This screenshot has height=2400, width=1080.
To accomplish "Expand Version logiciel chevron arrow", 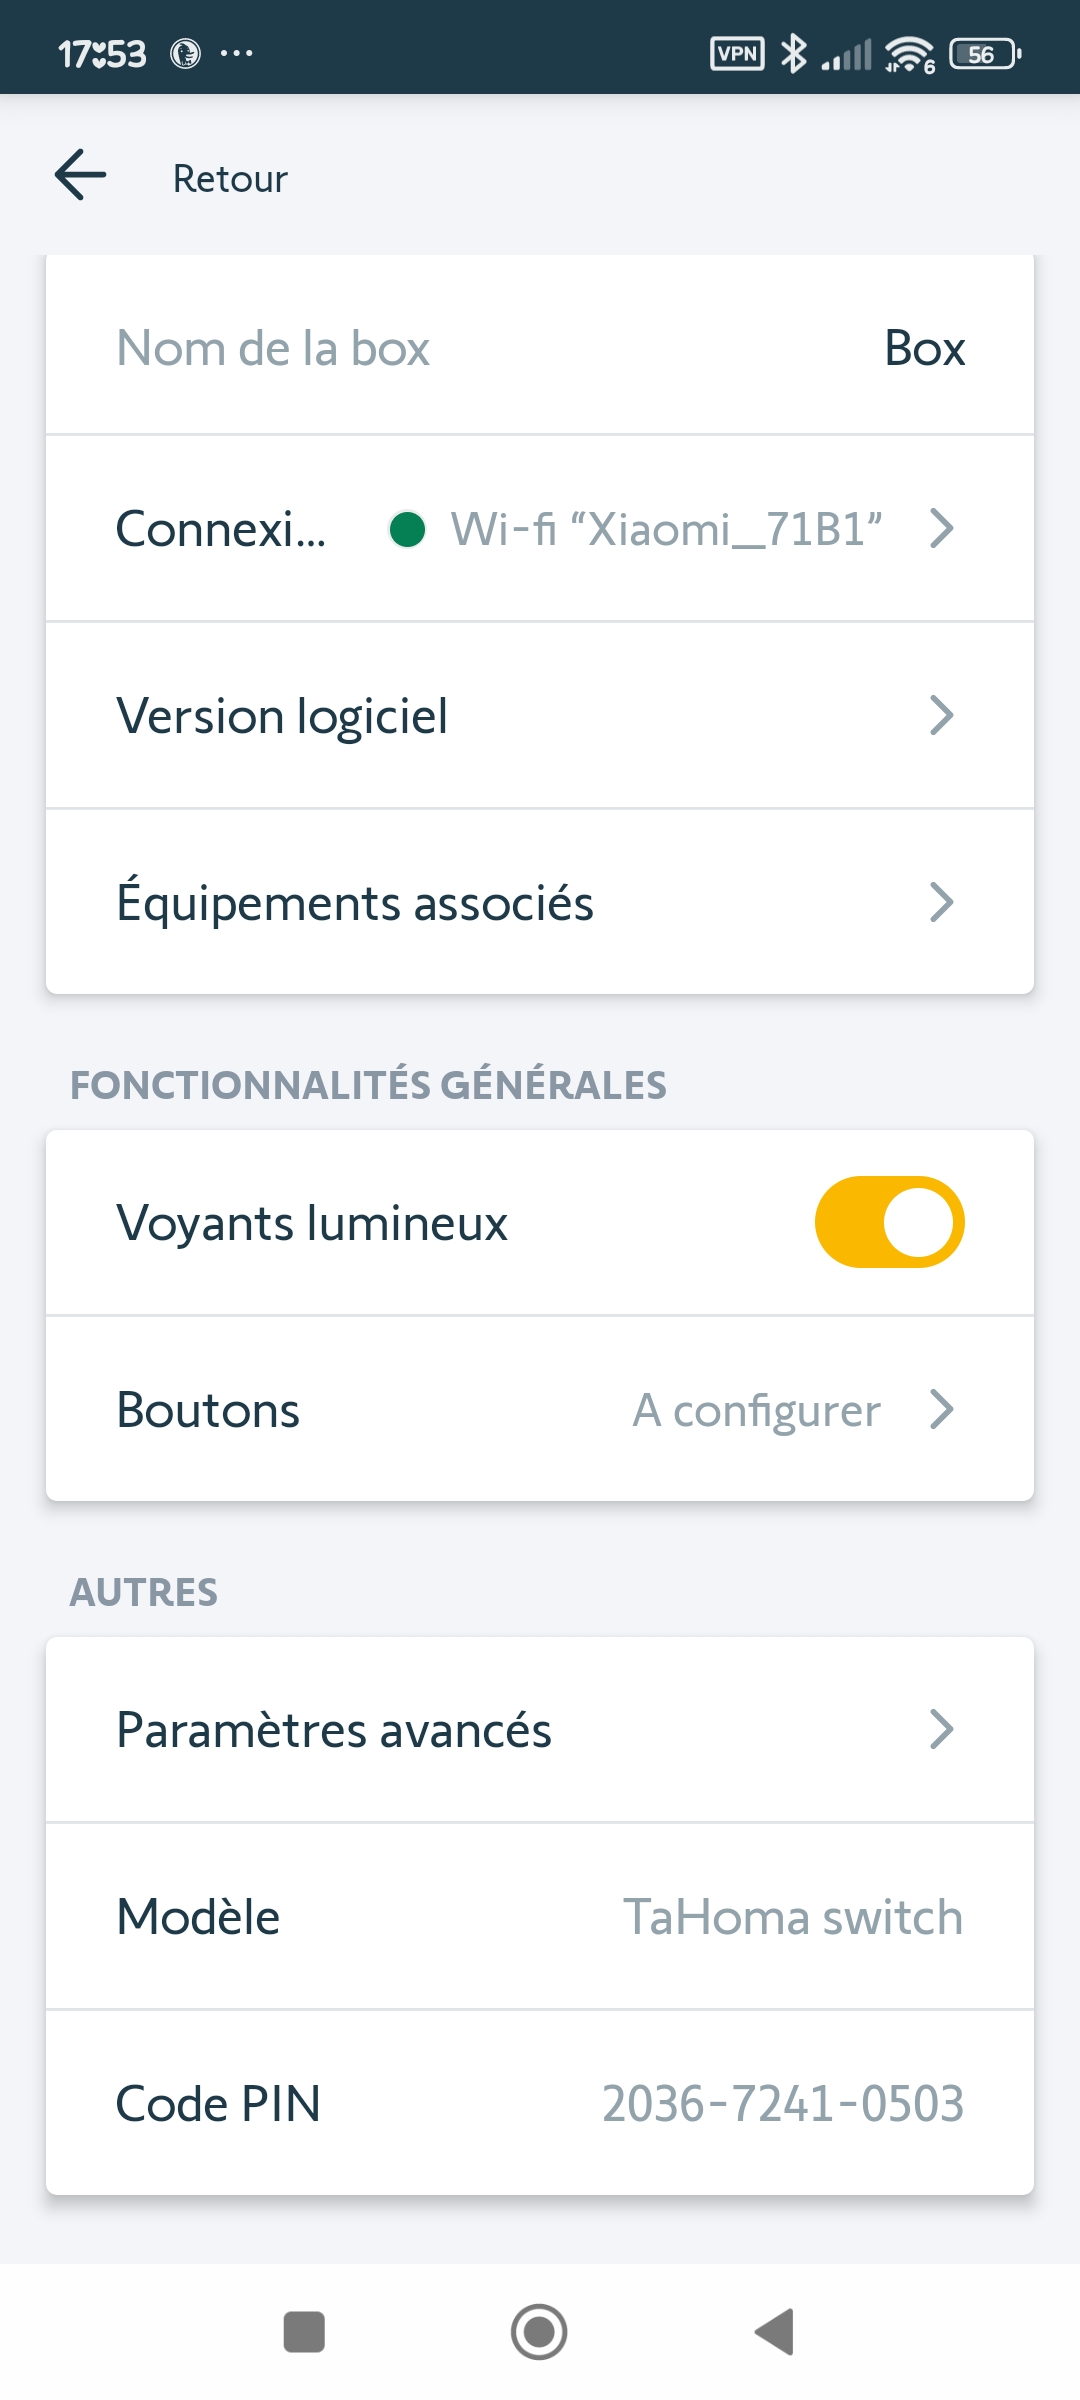I will point(941,716).
